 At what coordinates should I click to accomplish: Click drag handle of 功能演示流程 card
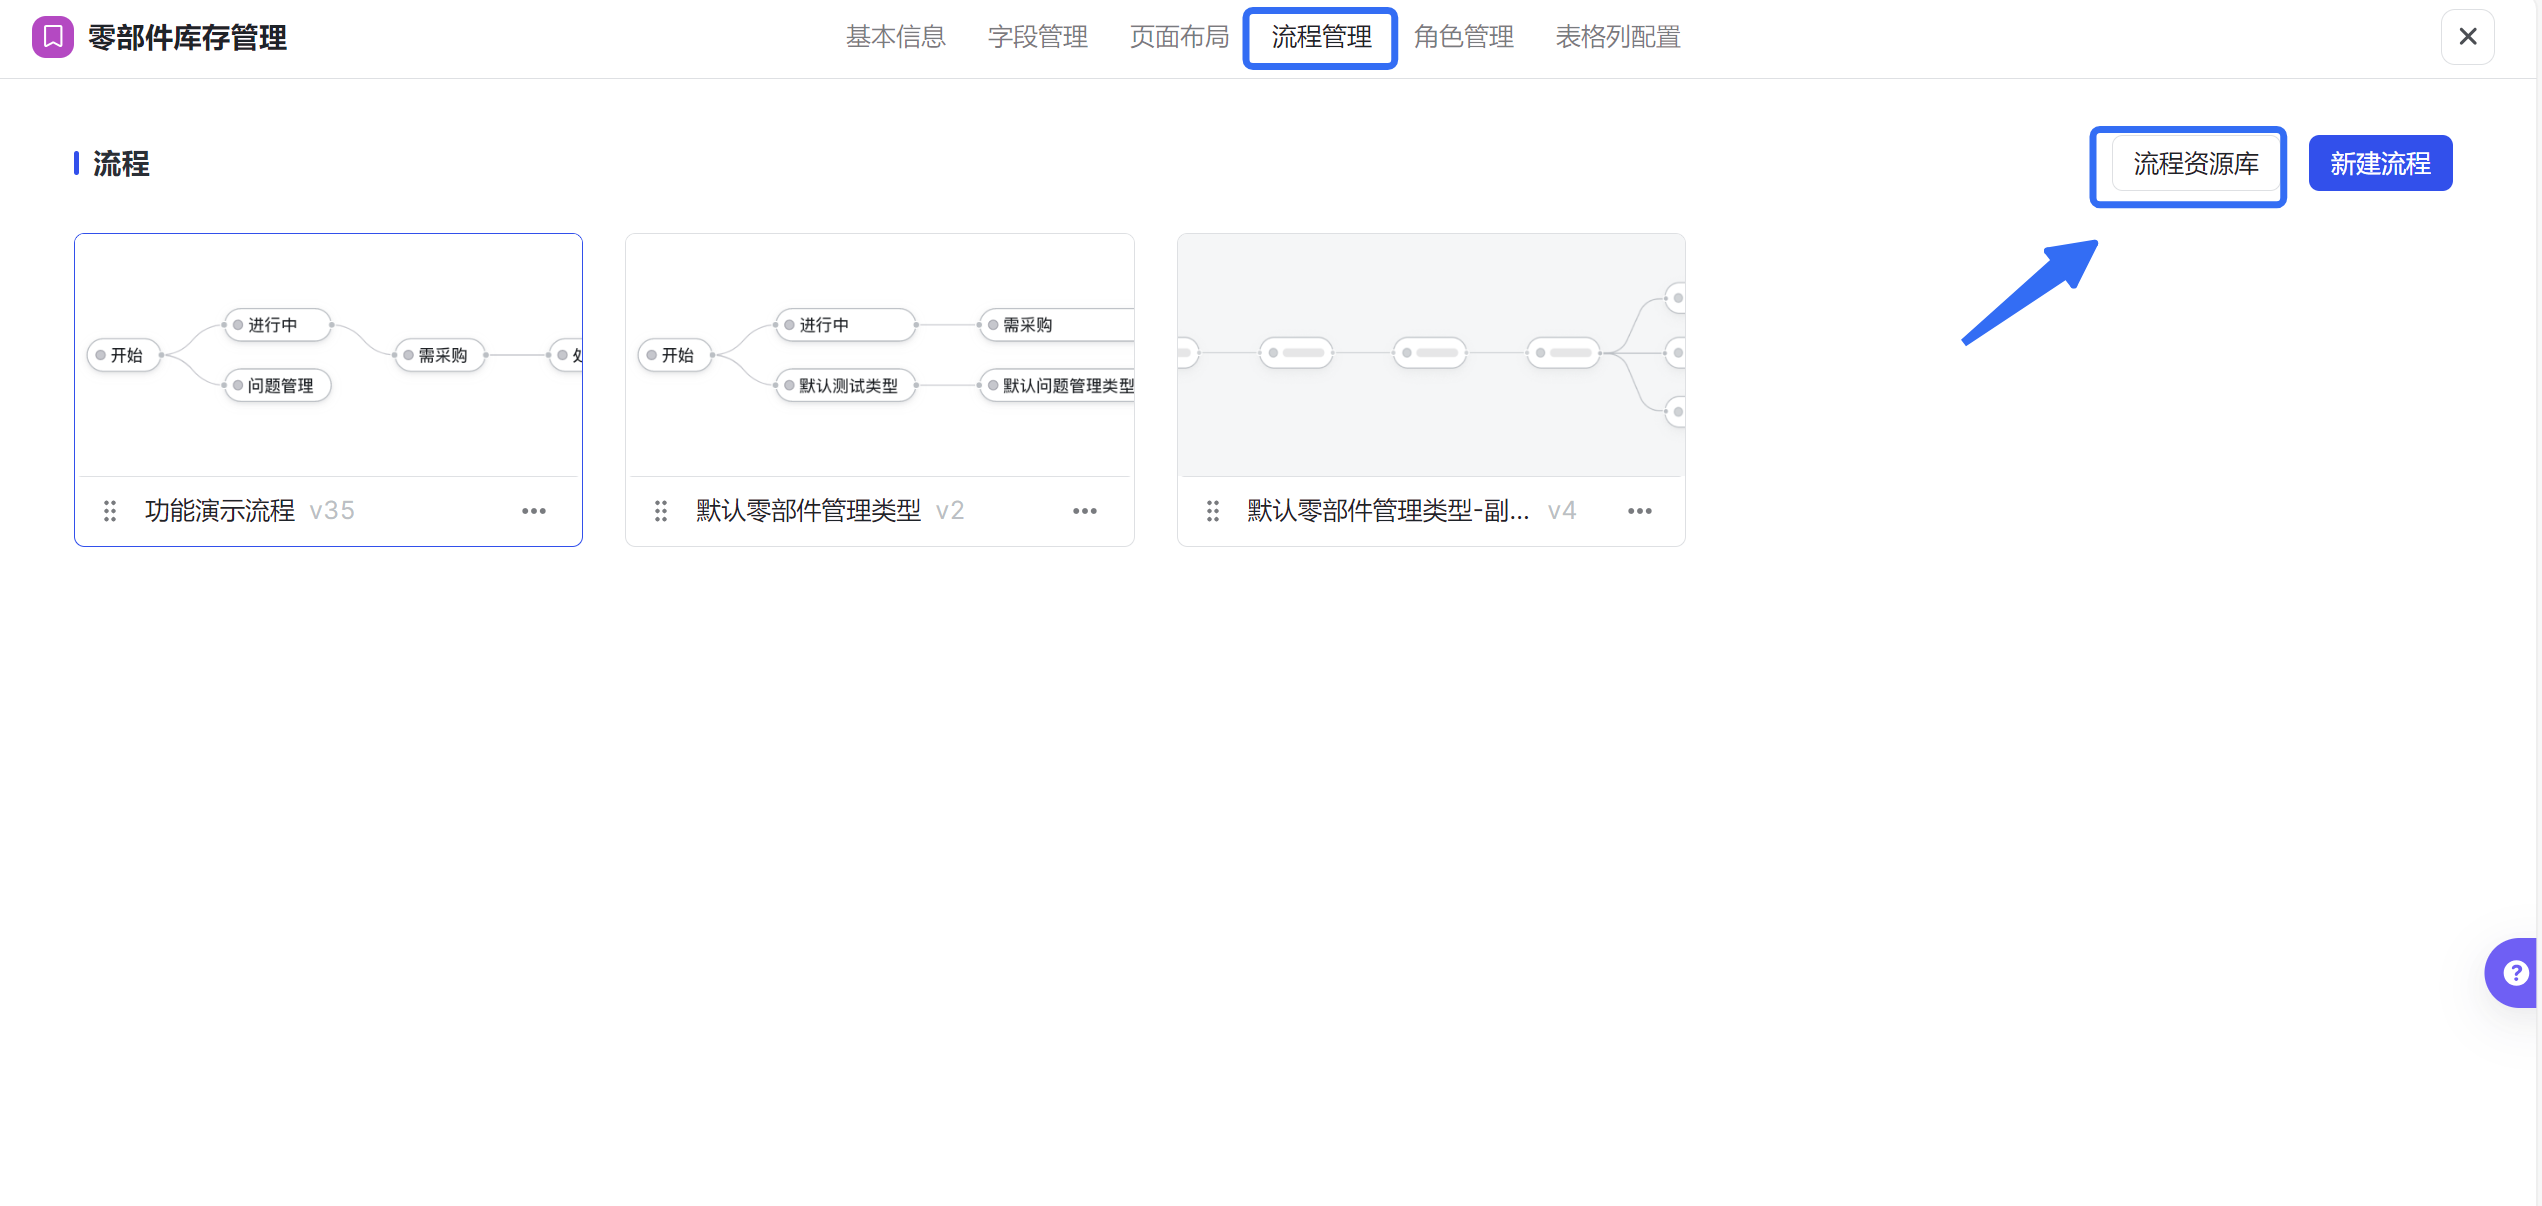click(110, 511)
